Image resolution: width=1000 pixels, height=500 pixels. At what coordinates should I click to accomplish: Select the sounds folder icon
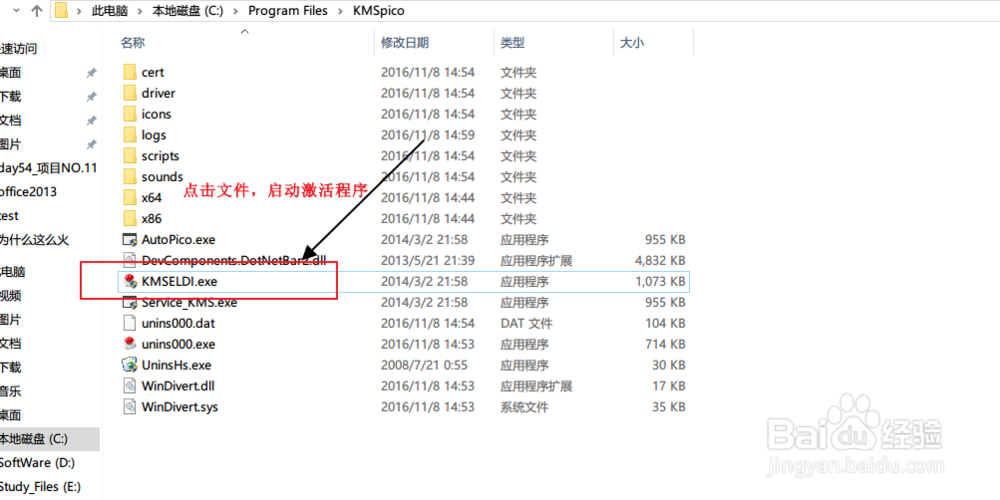(x=130, y=177)
